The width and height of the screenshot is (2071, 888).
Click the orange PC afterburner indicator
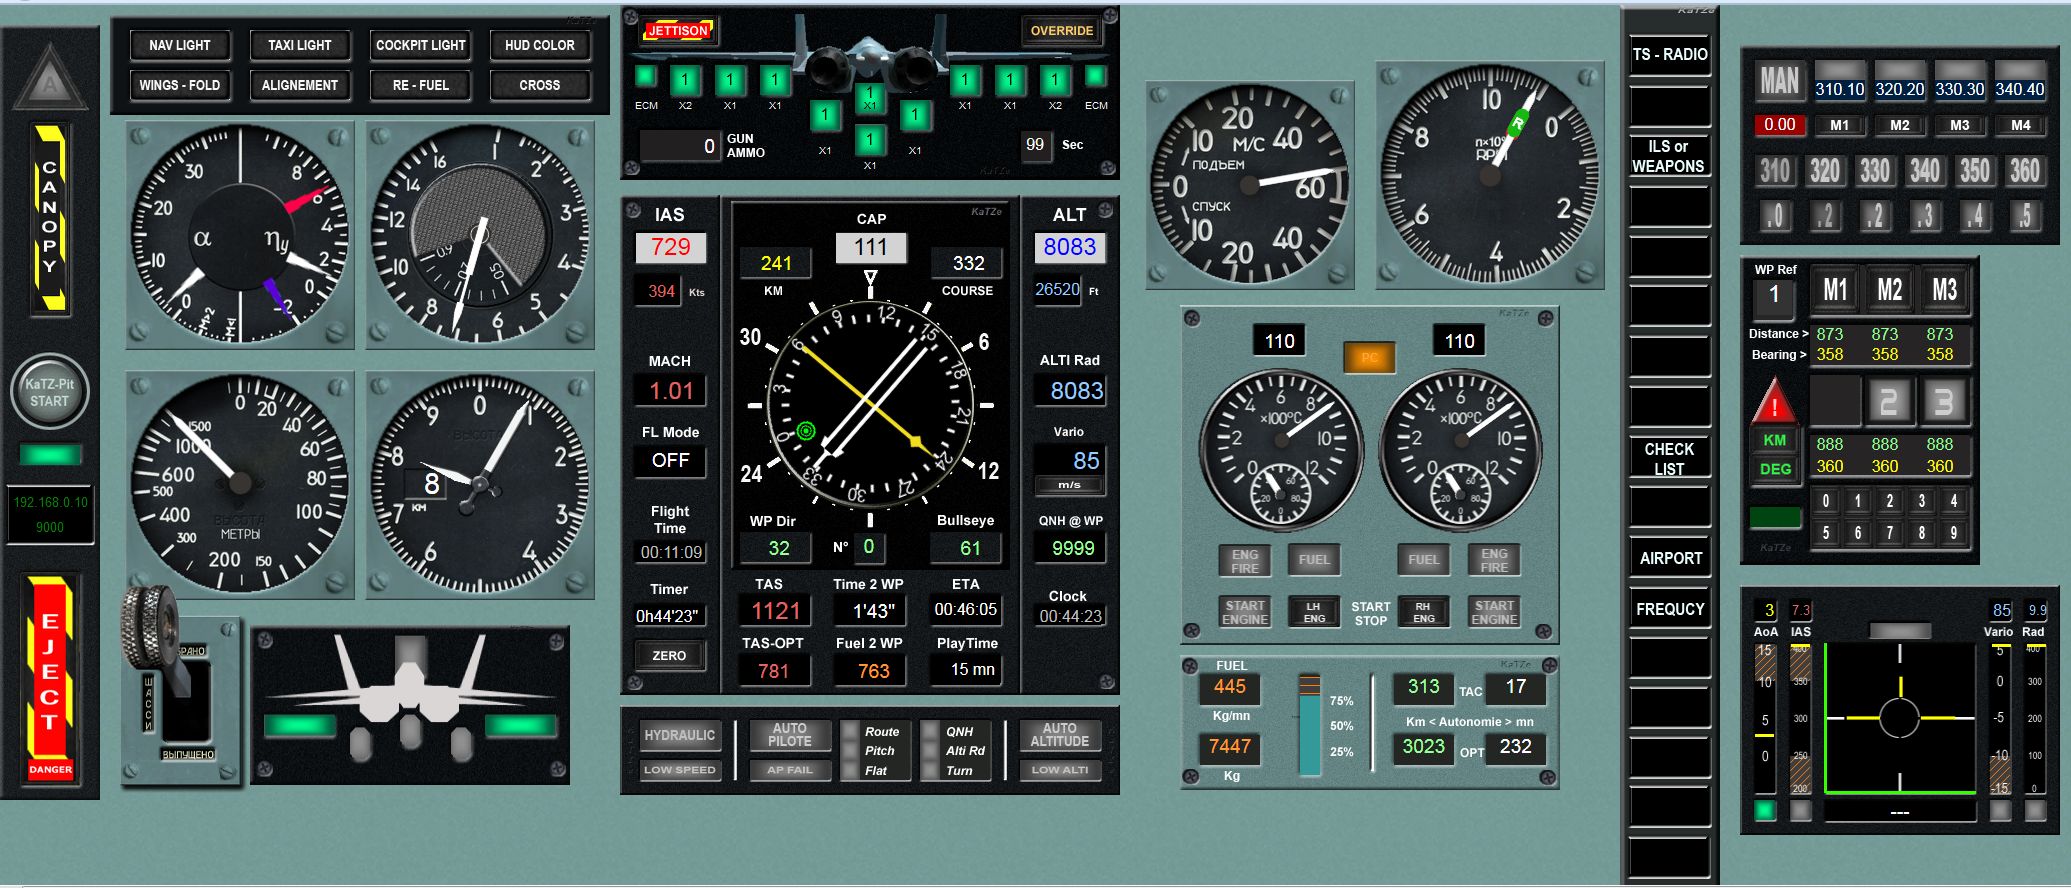click(x=1369, y=358)
